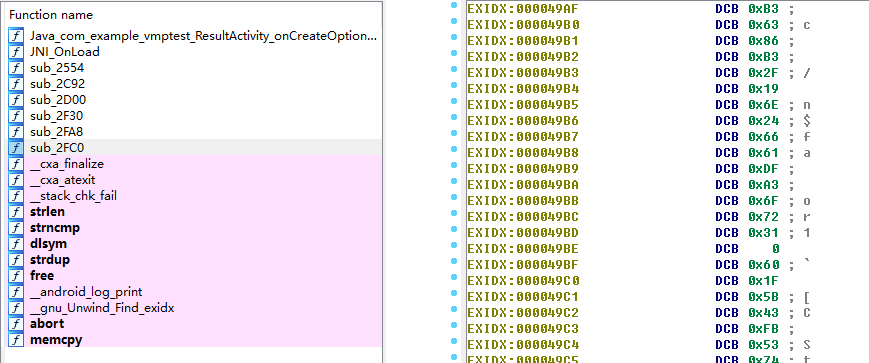Click function icon beside sub_2F30
The width and height of the screenshot is (869, 363).
[17, 116]
